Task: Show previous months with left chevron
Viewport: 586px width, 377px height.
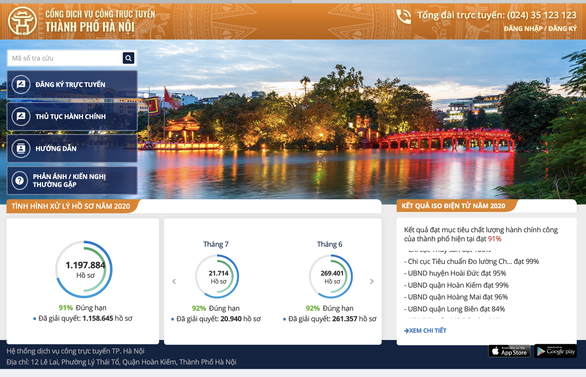Action: [174, 281]
